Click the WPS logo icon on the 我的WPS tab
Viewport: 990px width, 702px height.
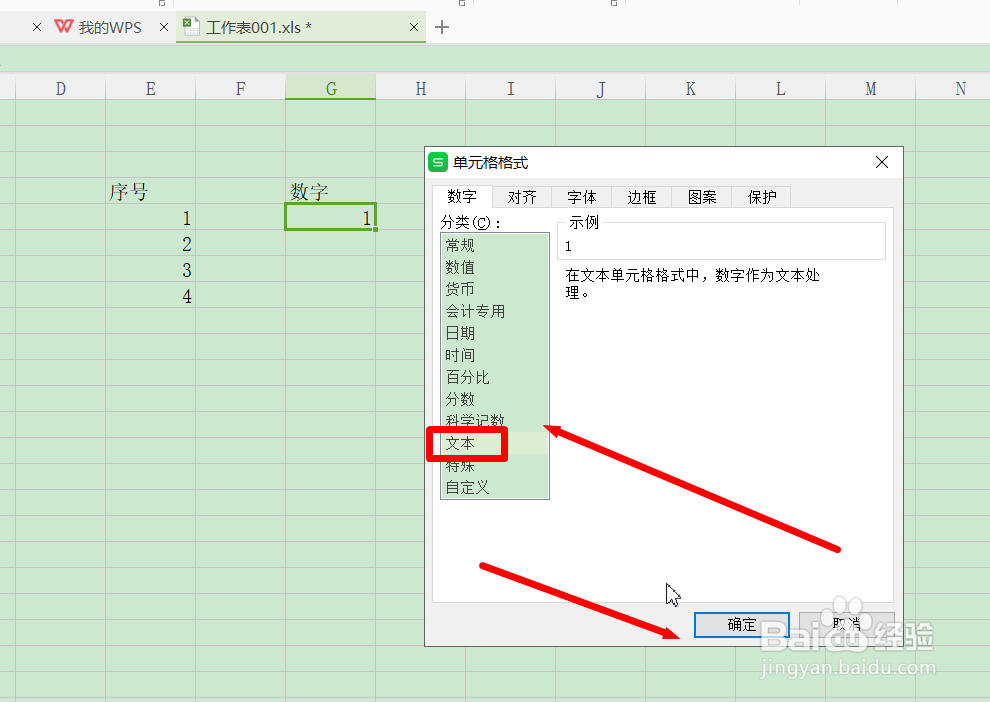pos(62,27)
